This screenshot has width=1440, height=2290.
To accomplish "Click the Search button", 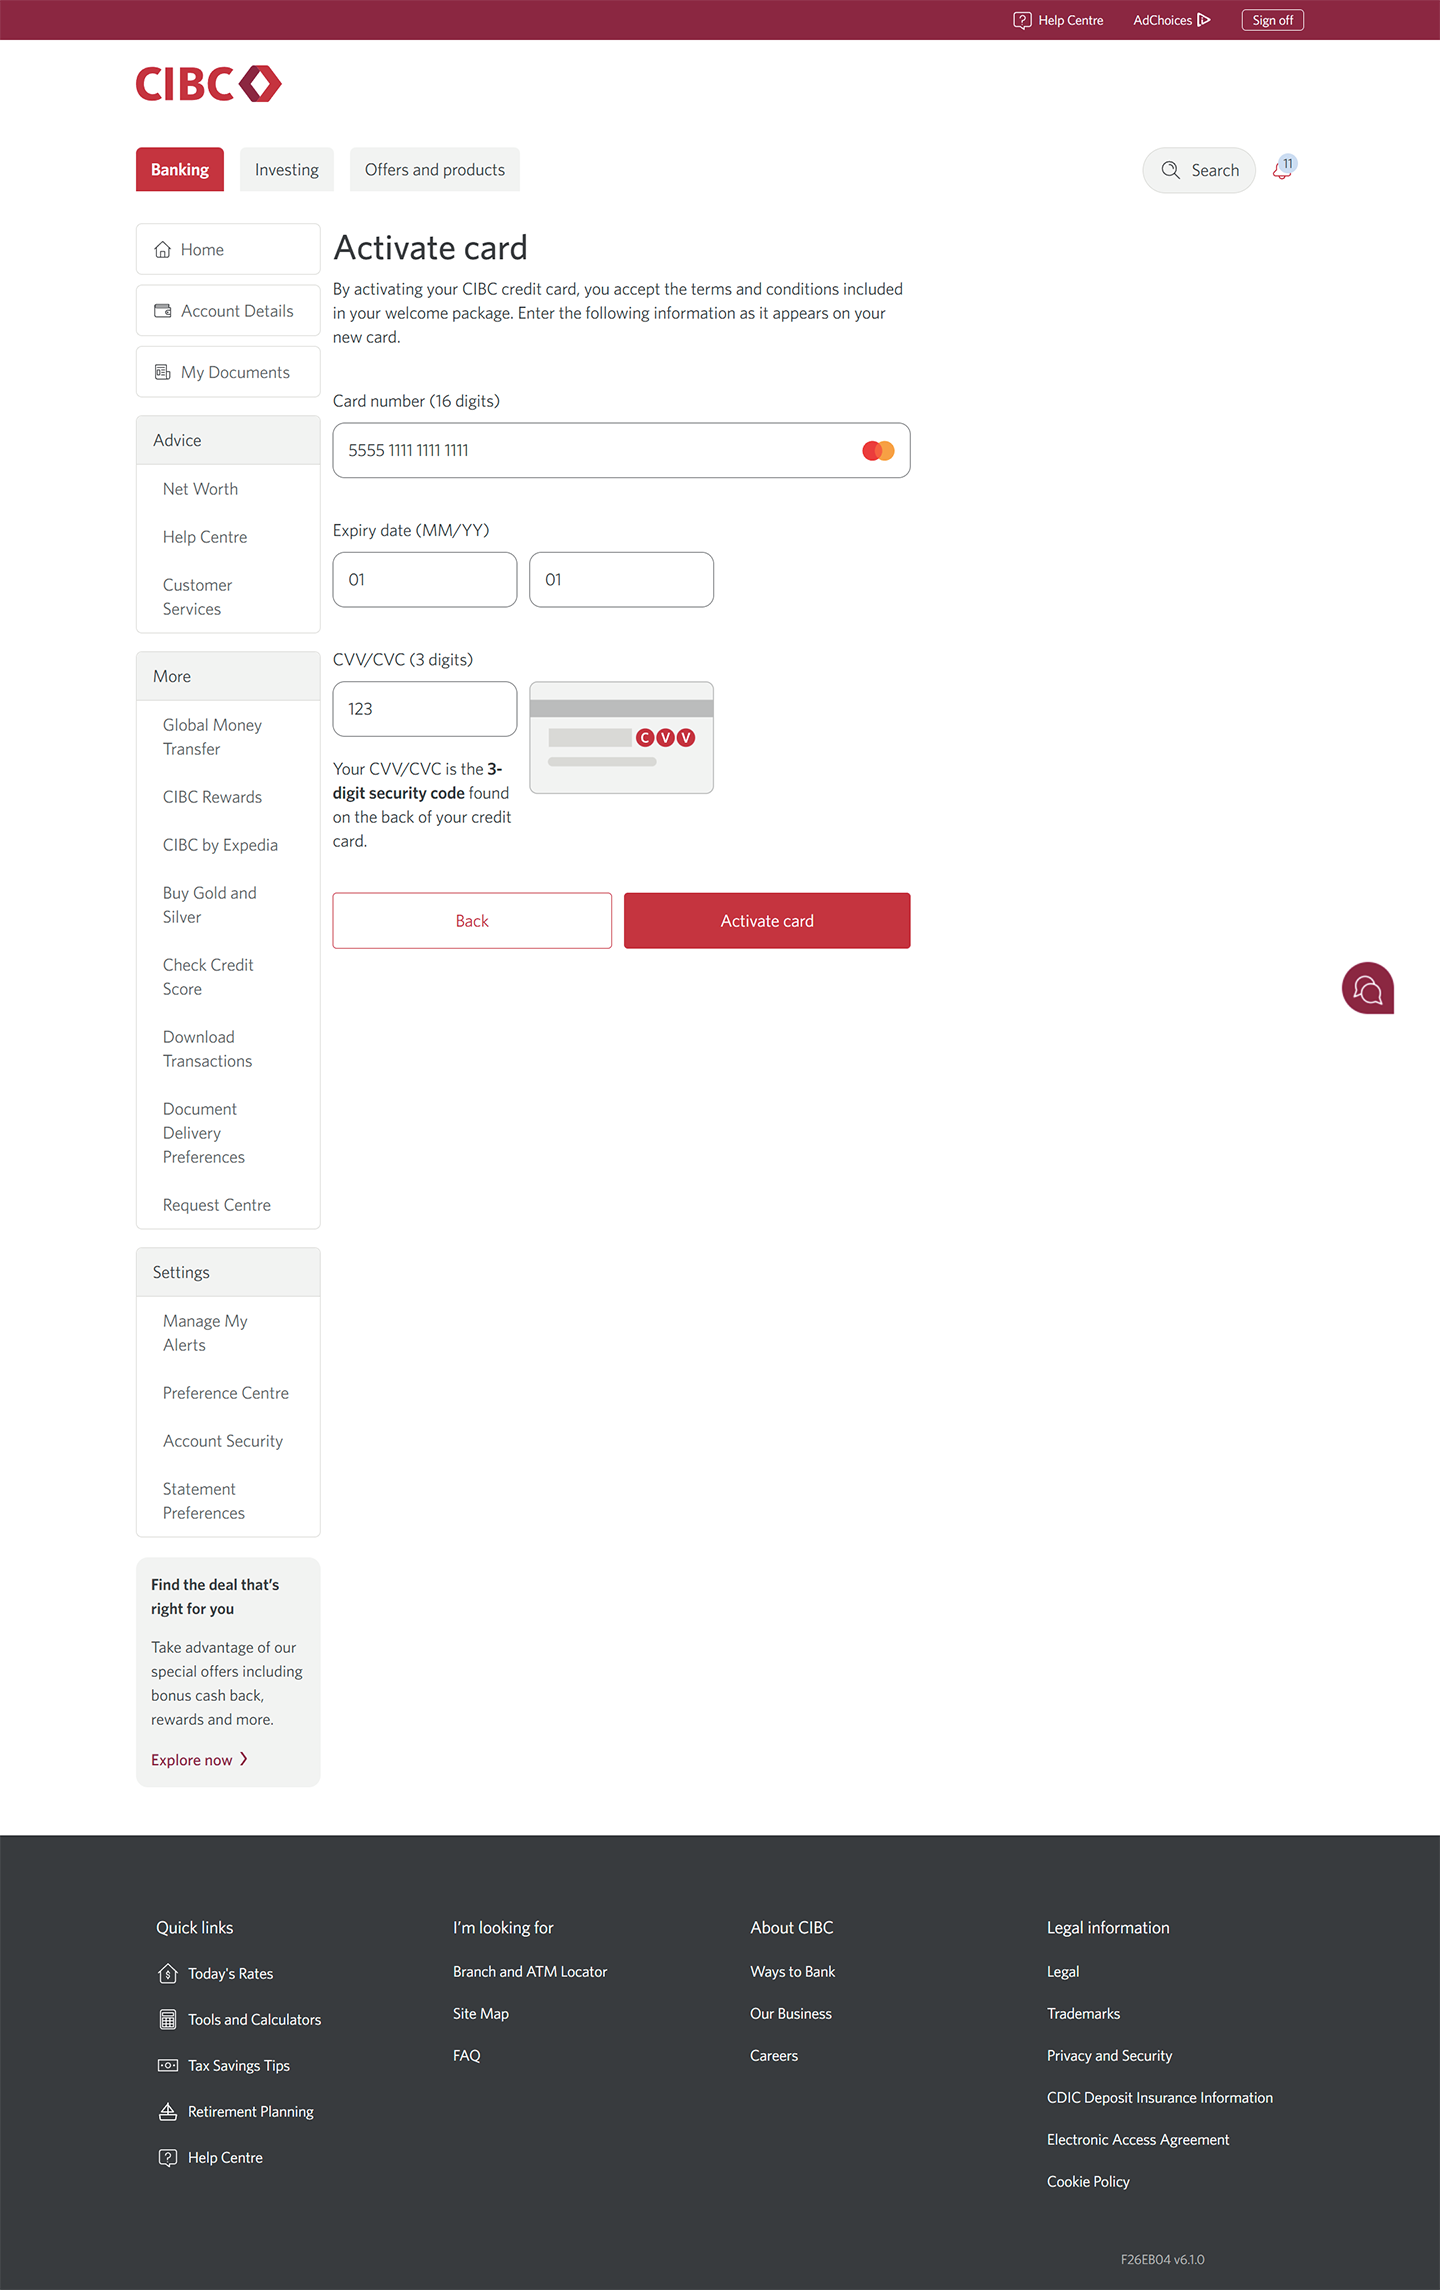I will click(x=1199, y=170).
